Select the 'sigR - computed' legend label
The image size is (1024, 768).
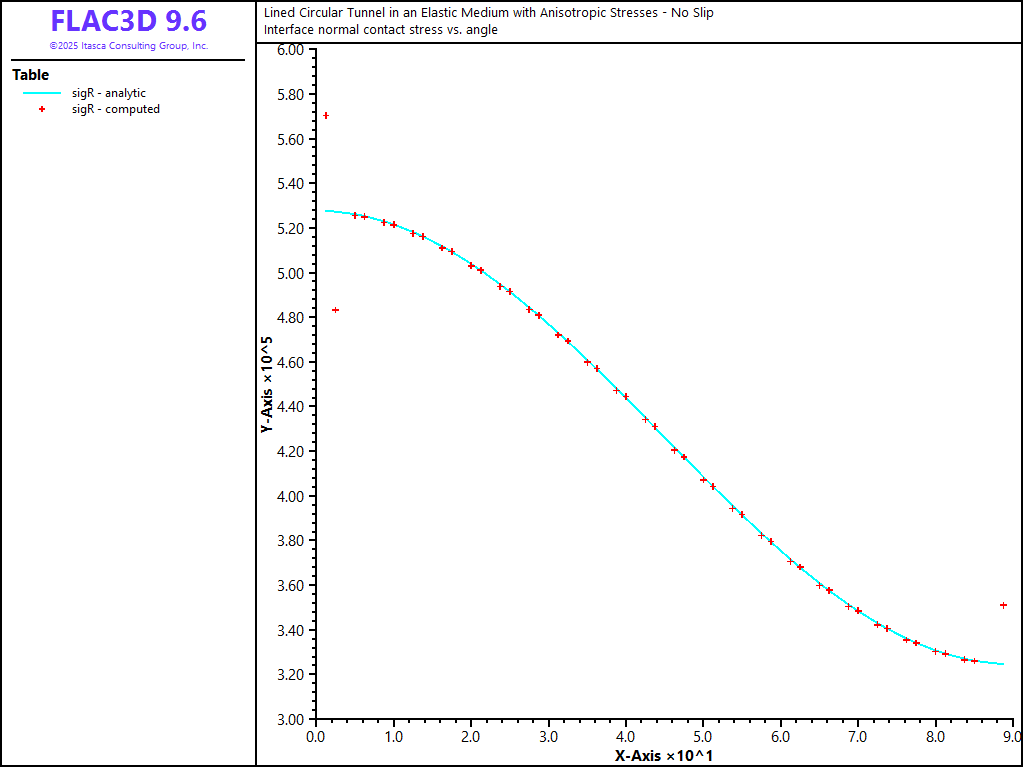(x=115, y=110)
